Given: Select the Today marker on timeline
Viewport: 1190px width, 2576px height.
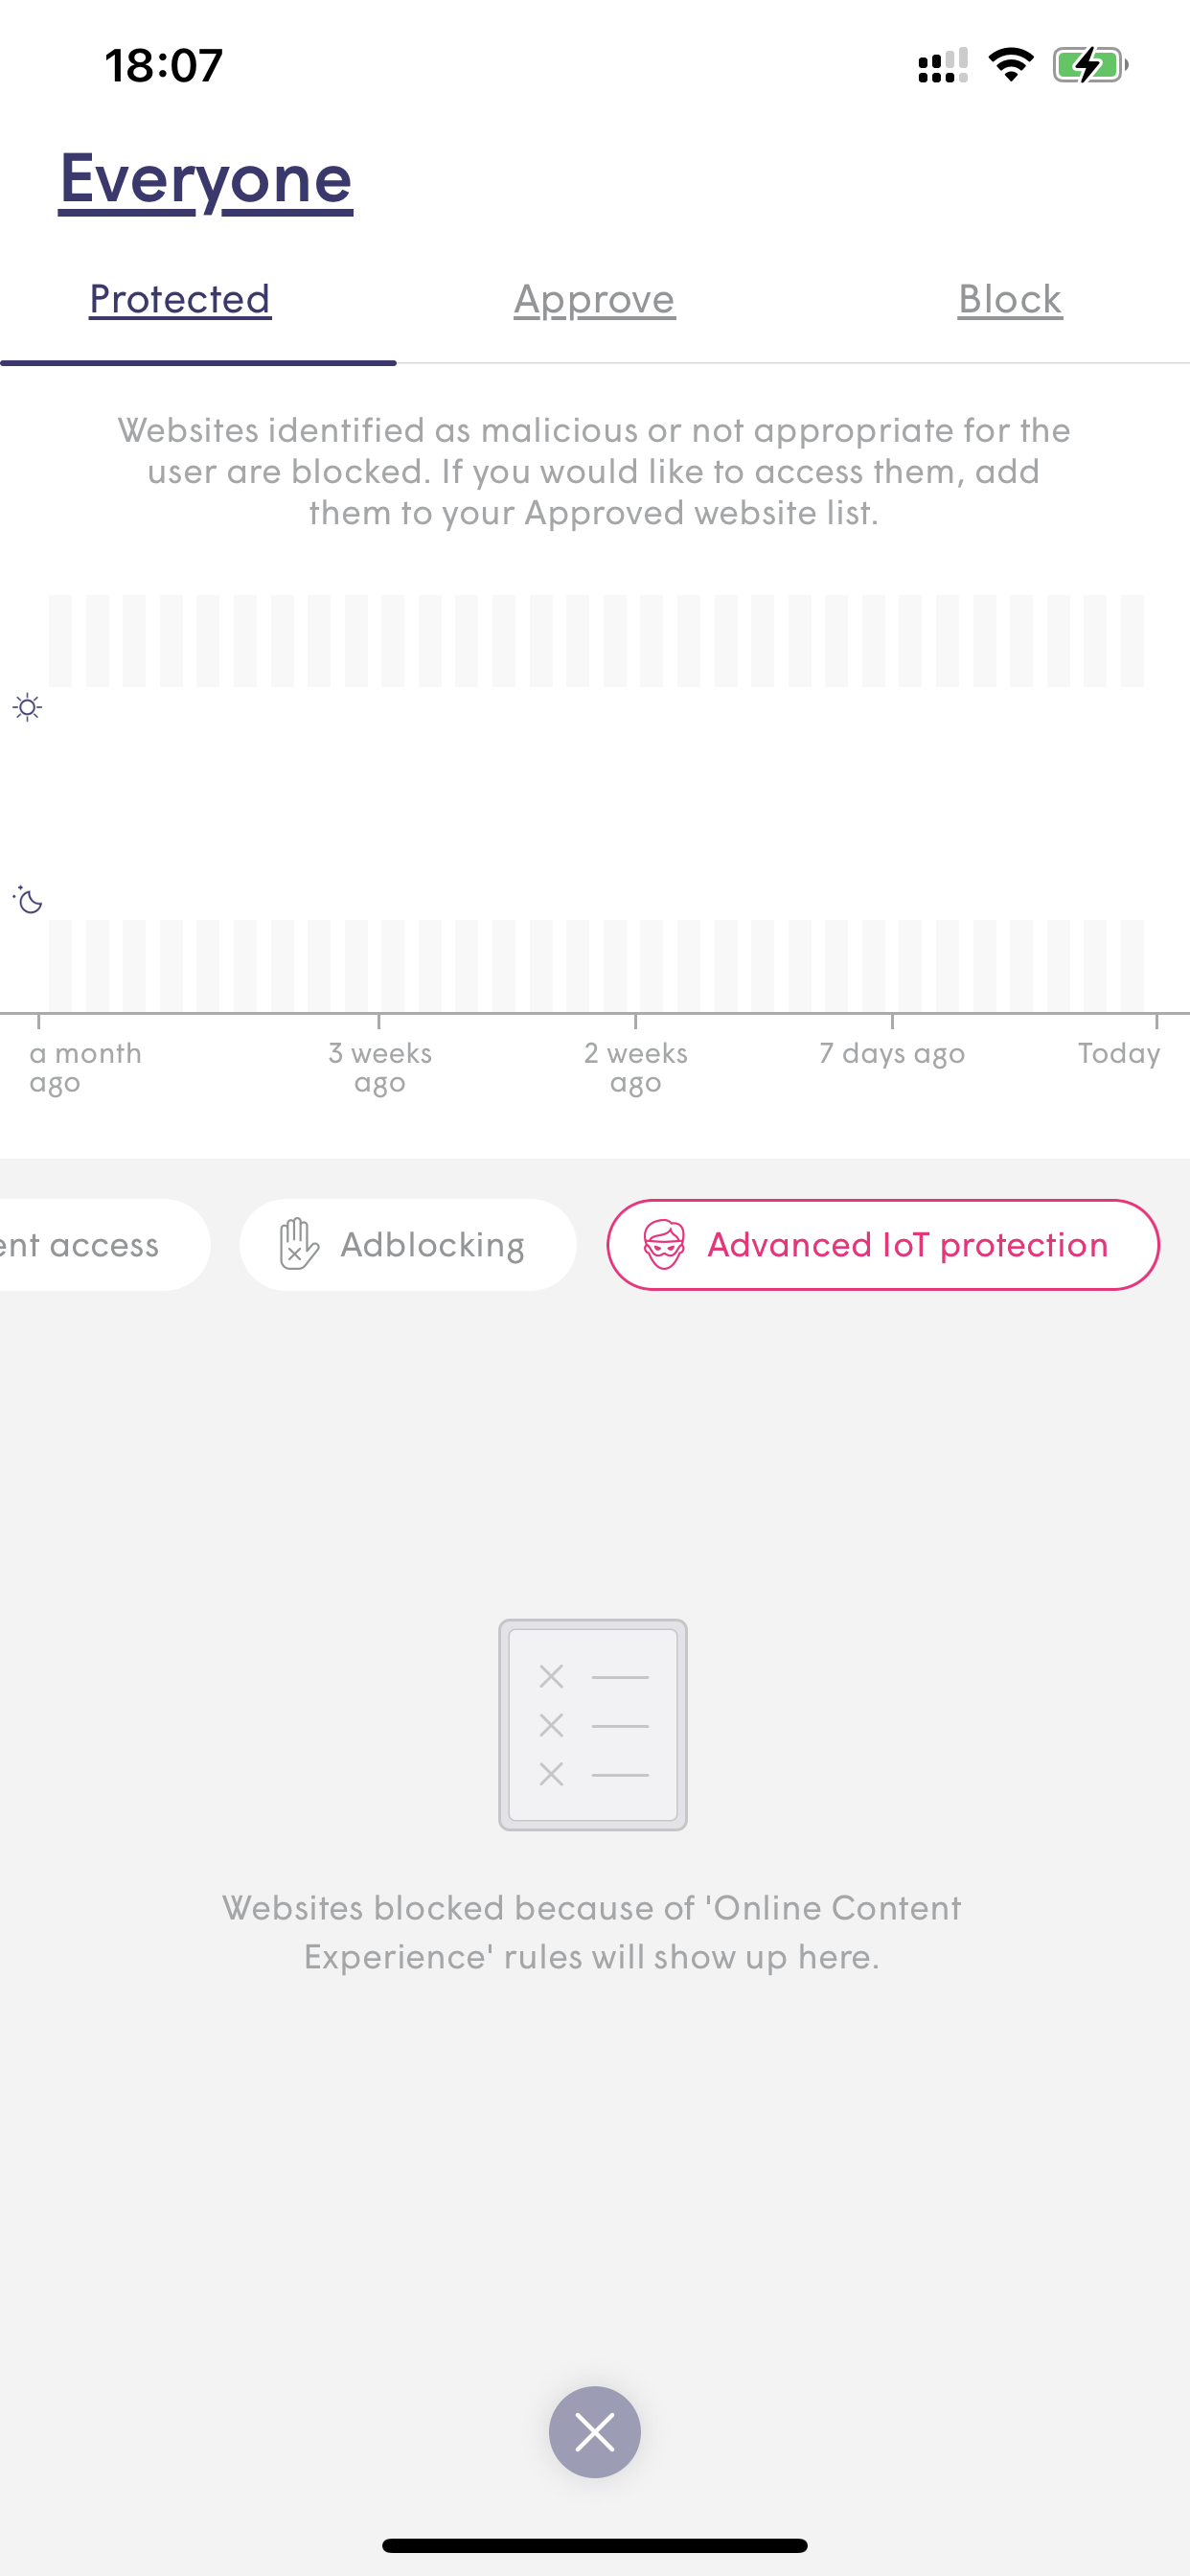Looking at the screenshot, I should pyautogui.click(x=1118, y=1053).
